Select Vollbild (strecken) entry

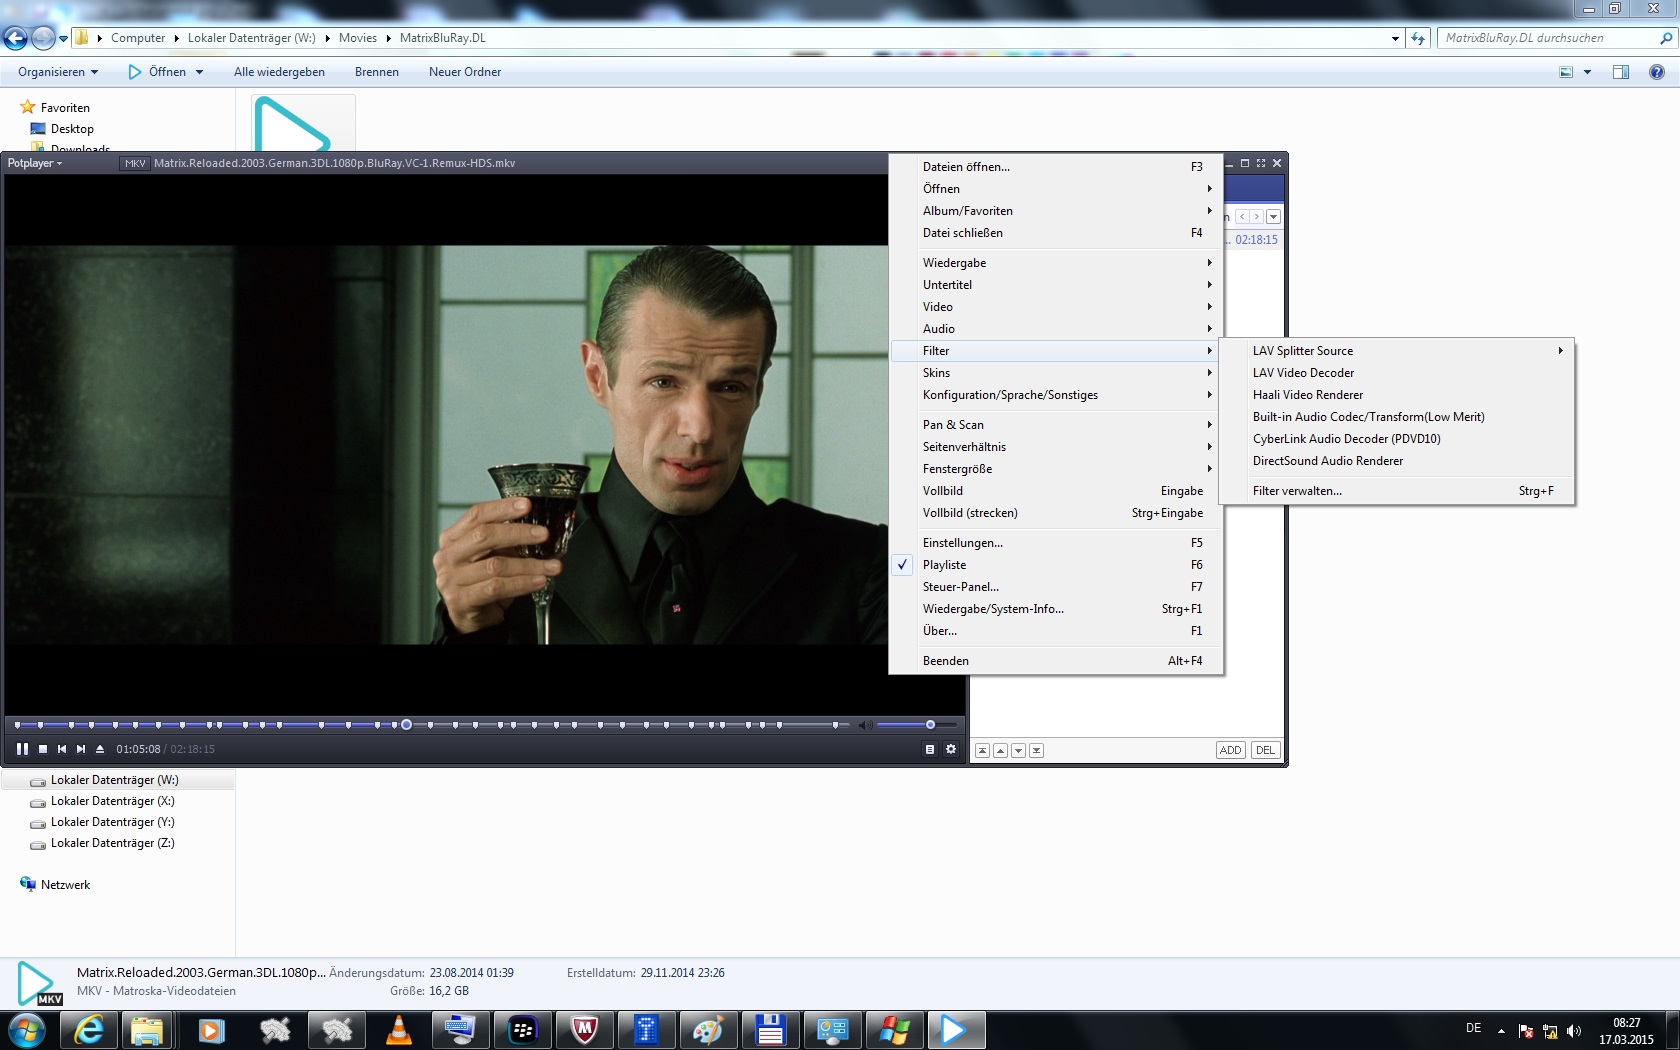pos(1056,513)
